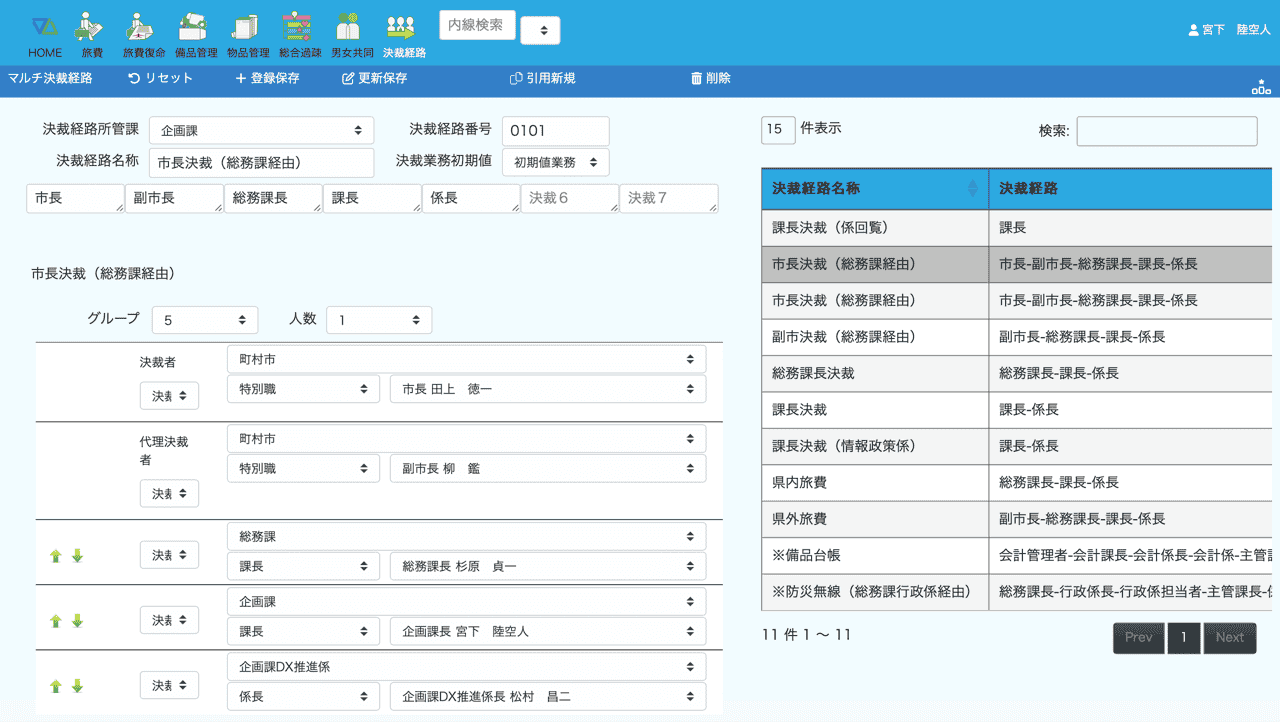Image resolution: width=1280 pixels, height=722 pixels.
Task: Click 削除 in the toolbar
Action: (x=710, y=78)
